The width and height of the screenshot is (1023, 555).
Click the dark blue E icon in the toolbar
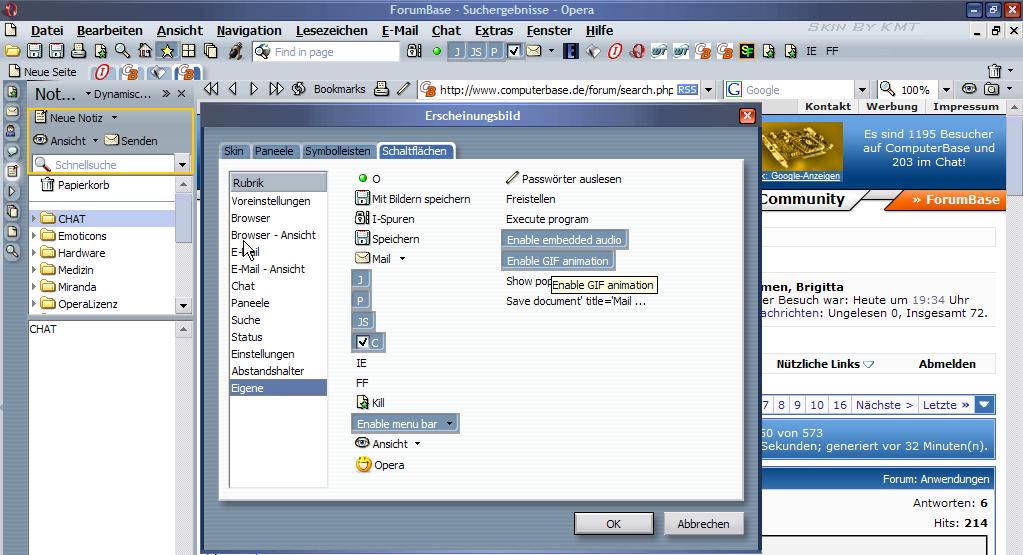click(x=571, y=51)
